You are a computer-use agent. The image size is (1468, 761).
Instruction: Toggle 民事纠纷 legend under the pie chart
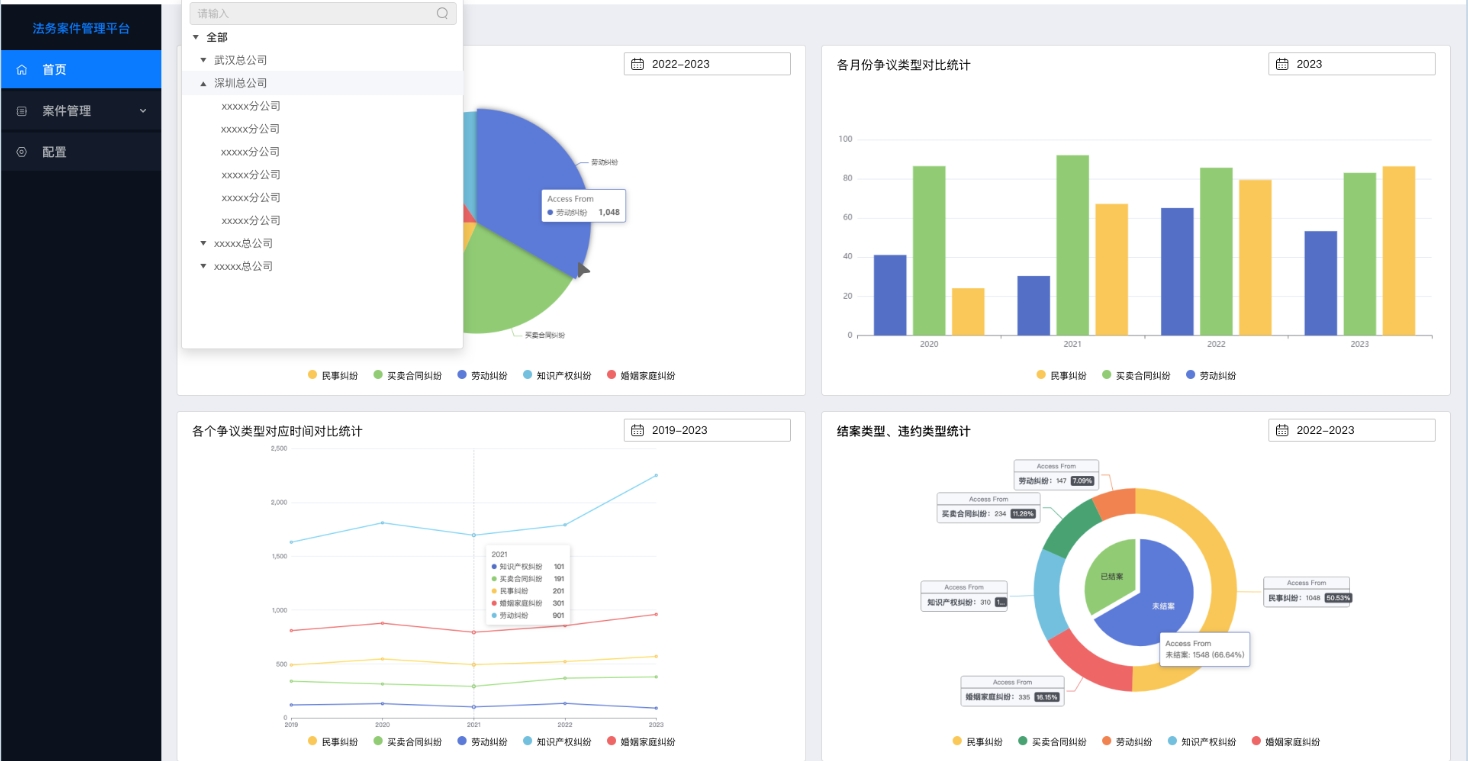[x=333, y=376]
